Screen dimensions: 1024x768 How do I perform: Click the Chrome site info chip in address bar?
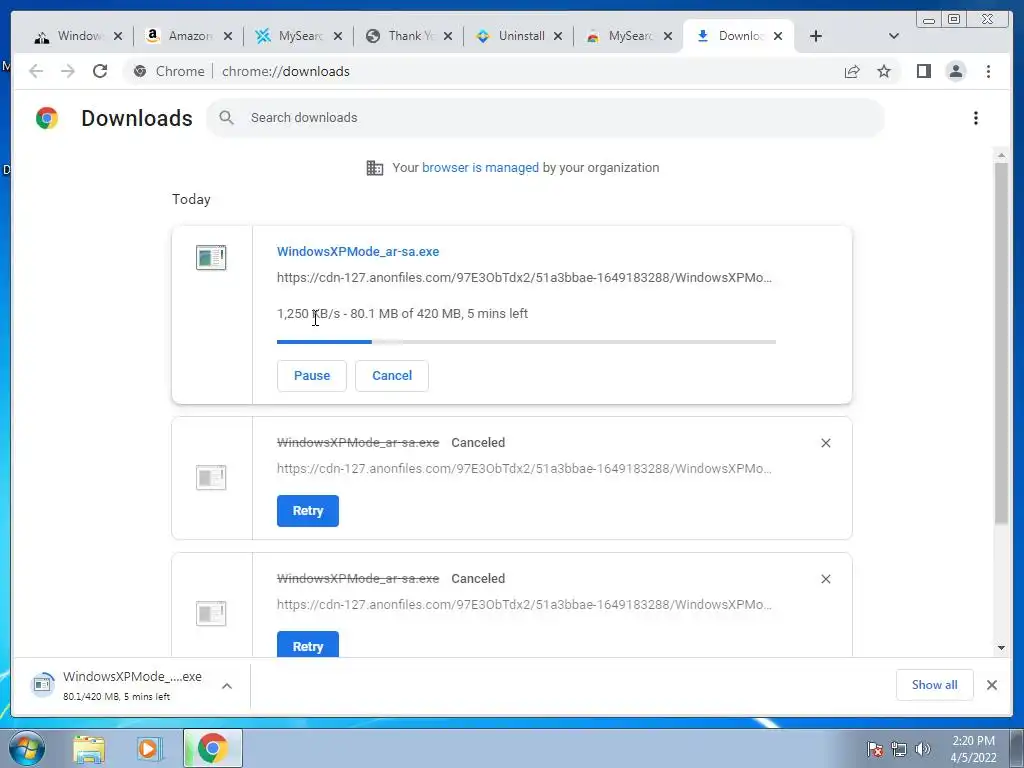169,71
